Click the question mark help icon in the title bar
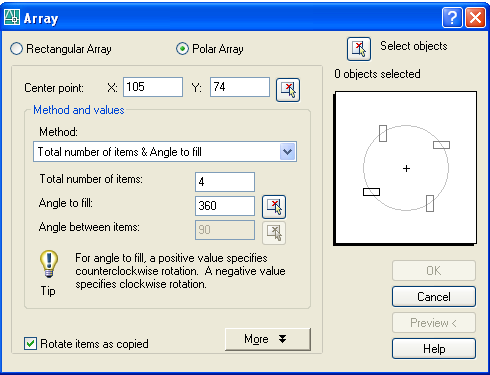Screen dimensions: 490x375 [x=452, y=17]
